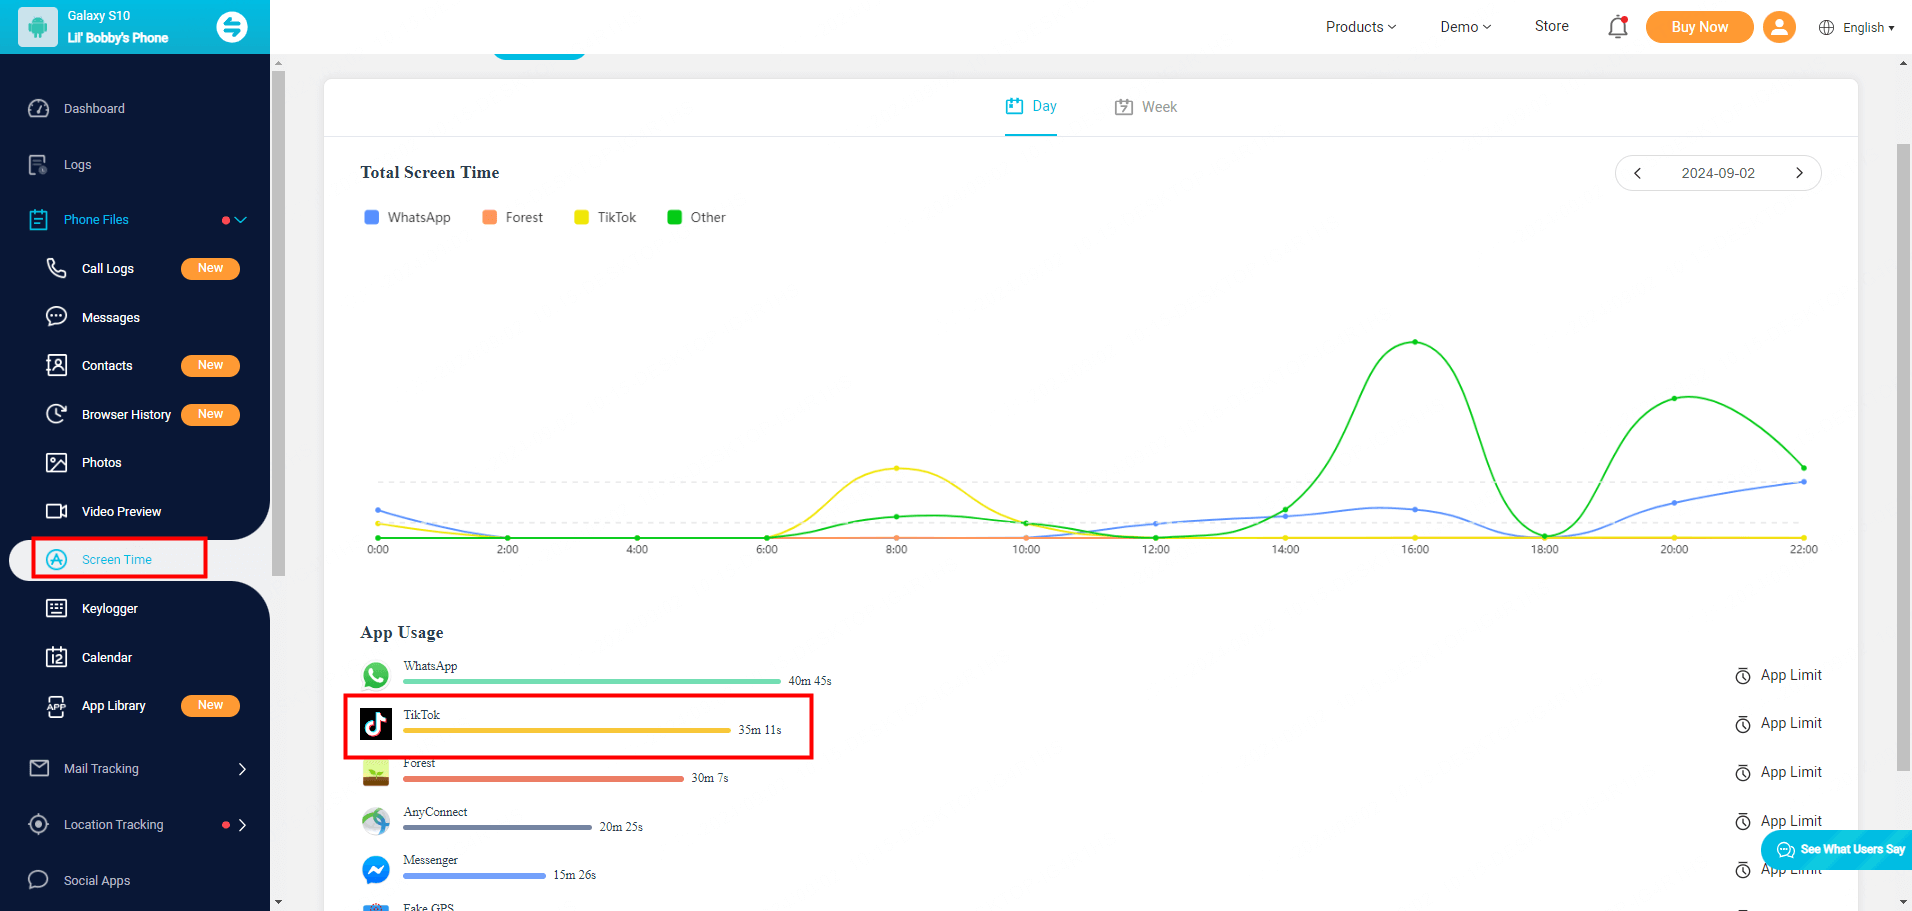The image size is (1912, 911).
Task: Click the Messenger app icon
Action: pos(376,870)
